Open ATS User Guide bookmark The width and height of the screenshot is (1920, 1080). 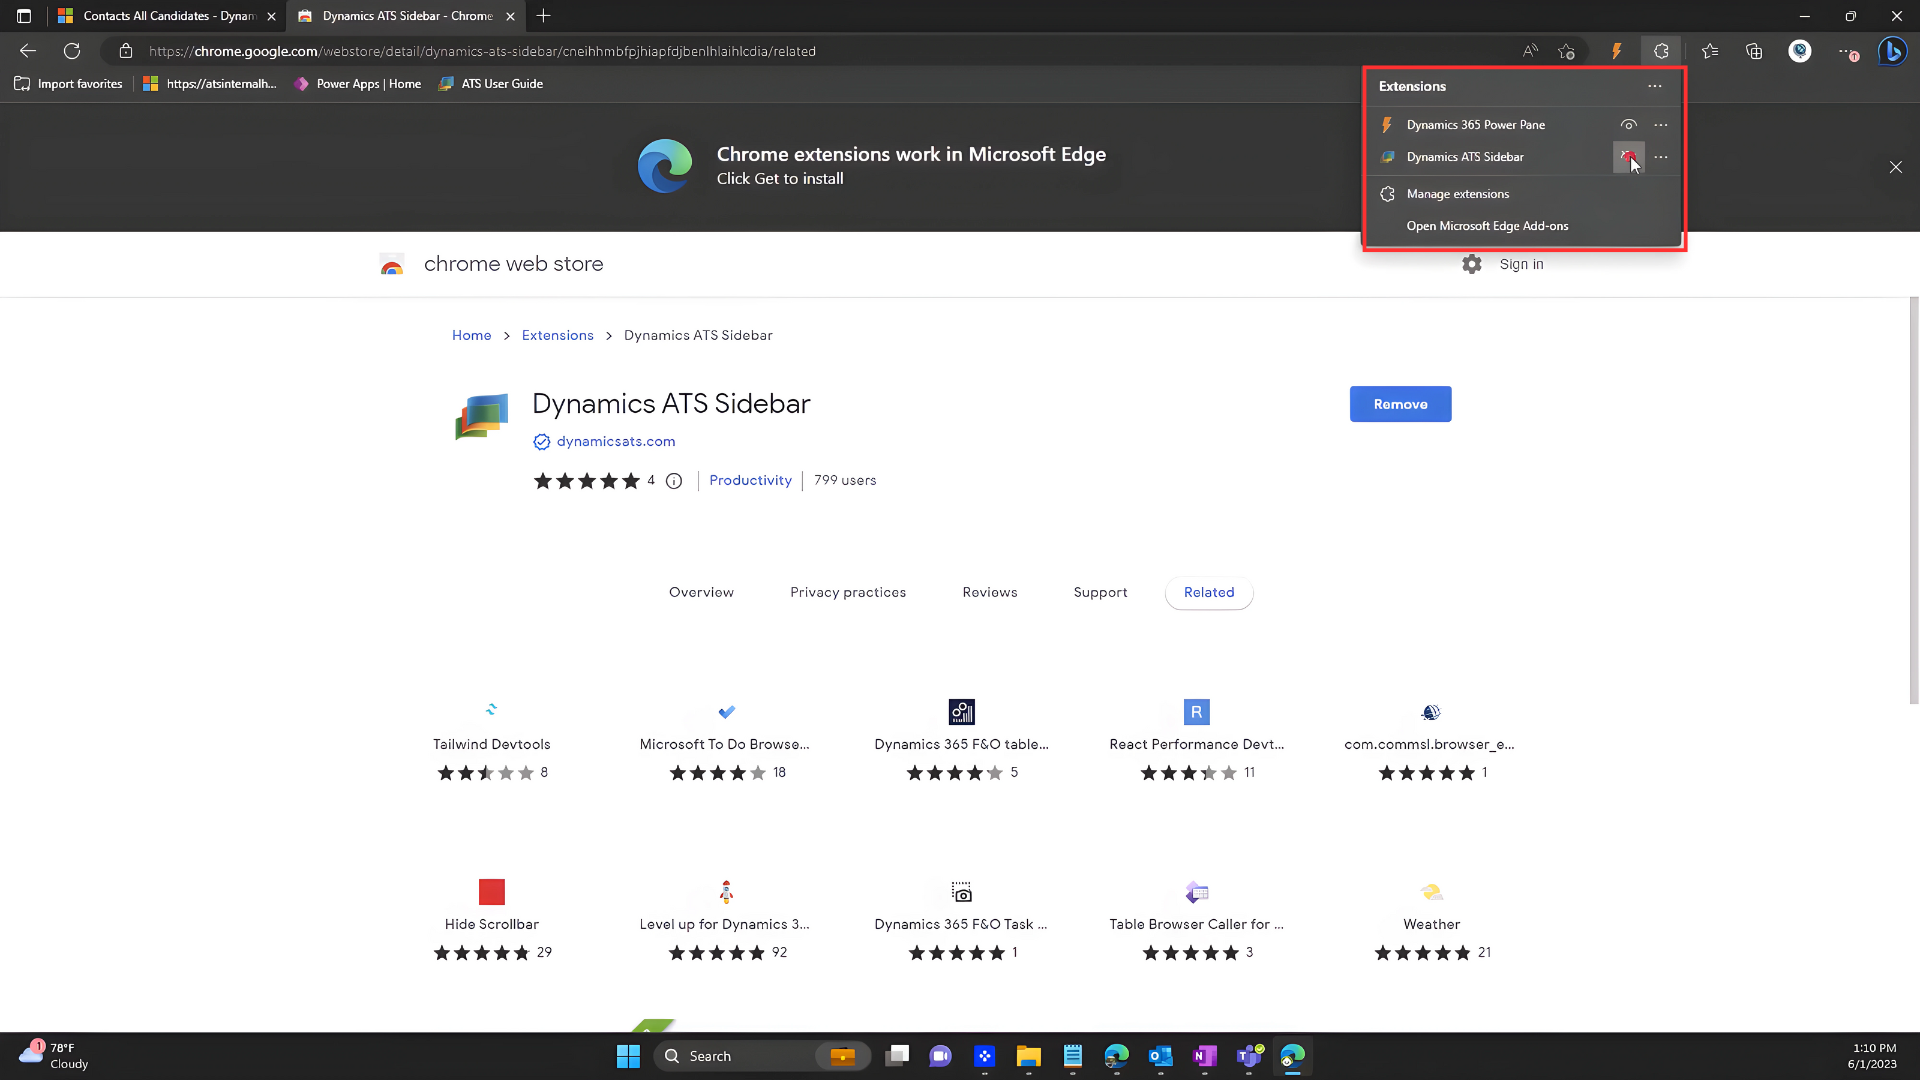click(491, 84)
